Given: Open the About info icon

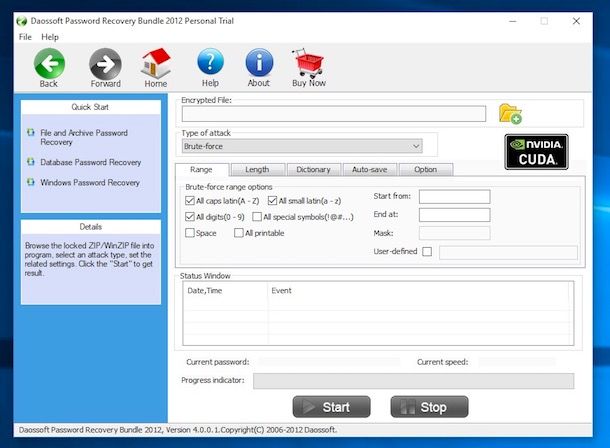Looking at the screenshot, I should pos(259,62).
